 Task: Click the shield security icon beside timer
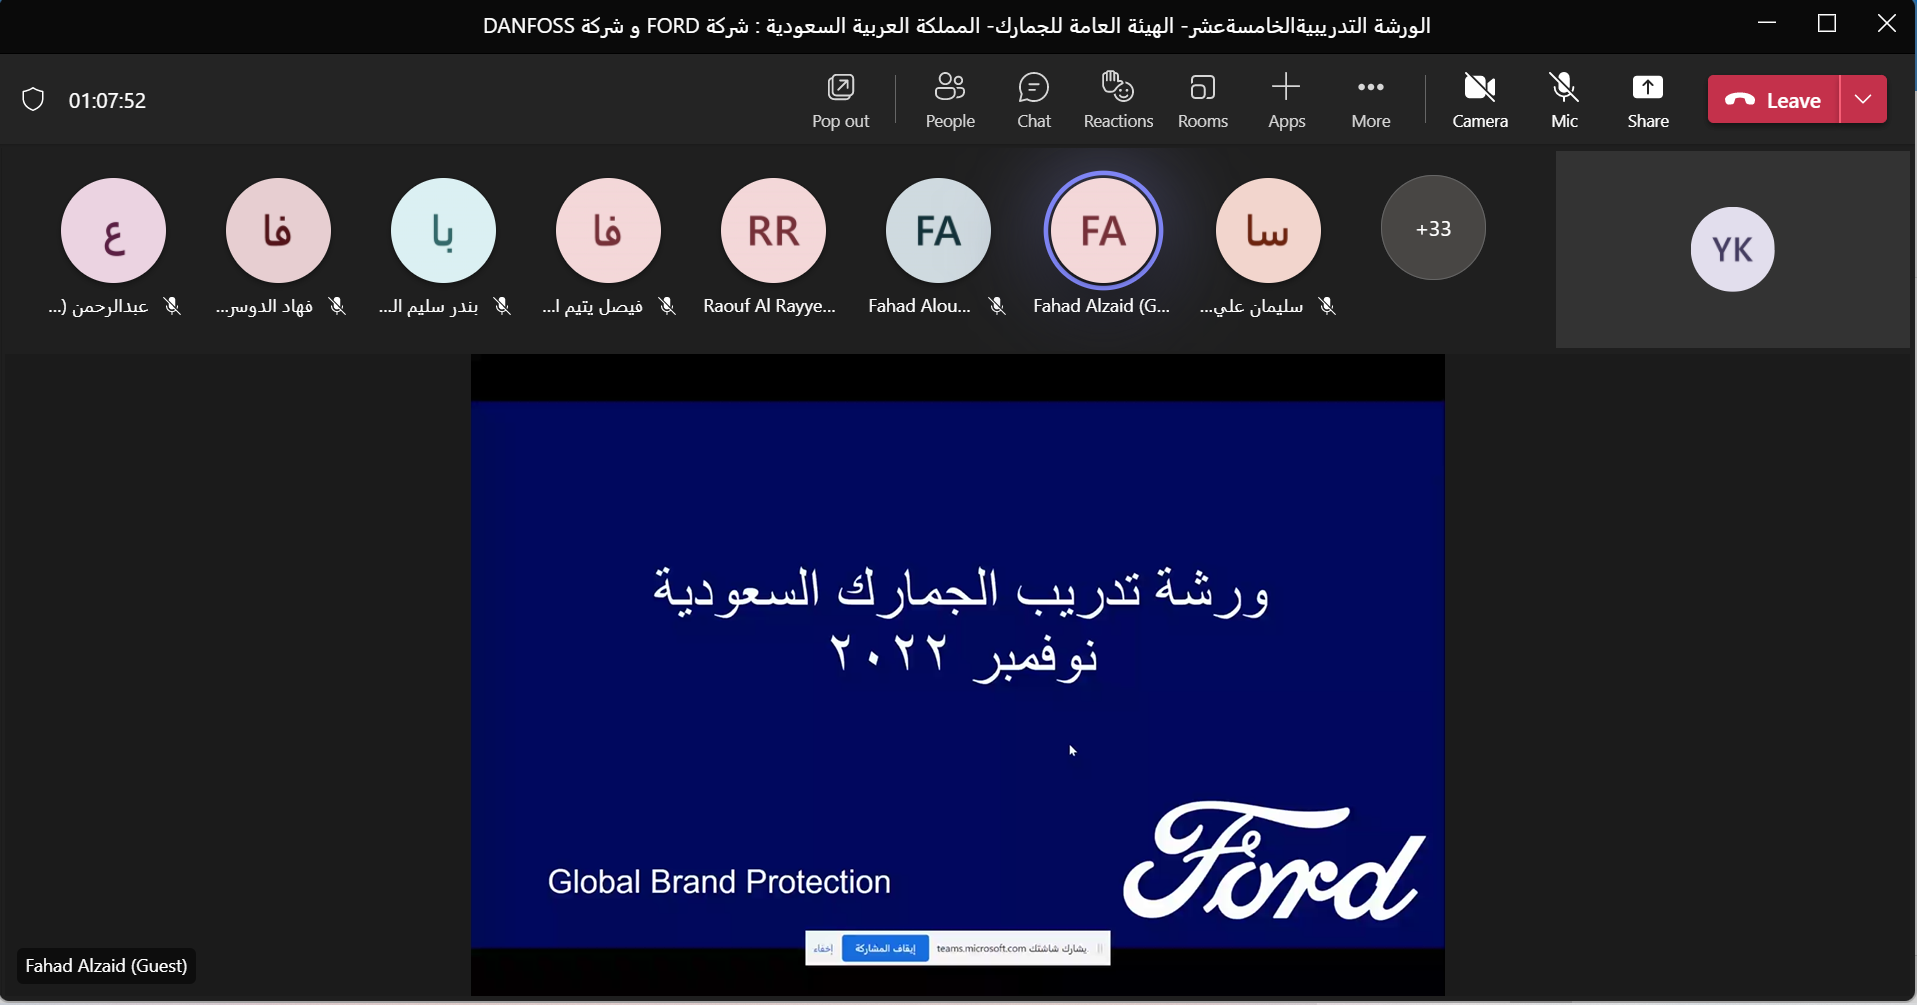pyautogui.click(x=33, y=100)
